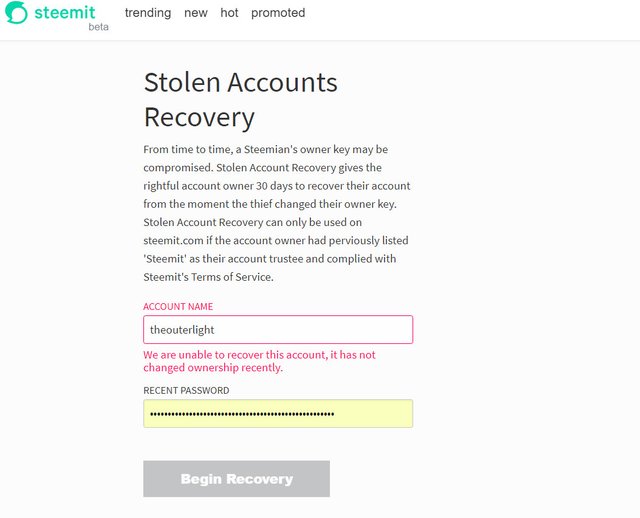640x518 pixels.
Task: Click the Steemit circular logo icon
Action: [x=17, y=14]
